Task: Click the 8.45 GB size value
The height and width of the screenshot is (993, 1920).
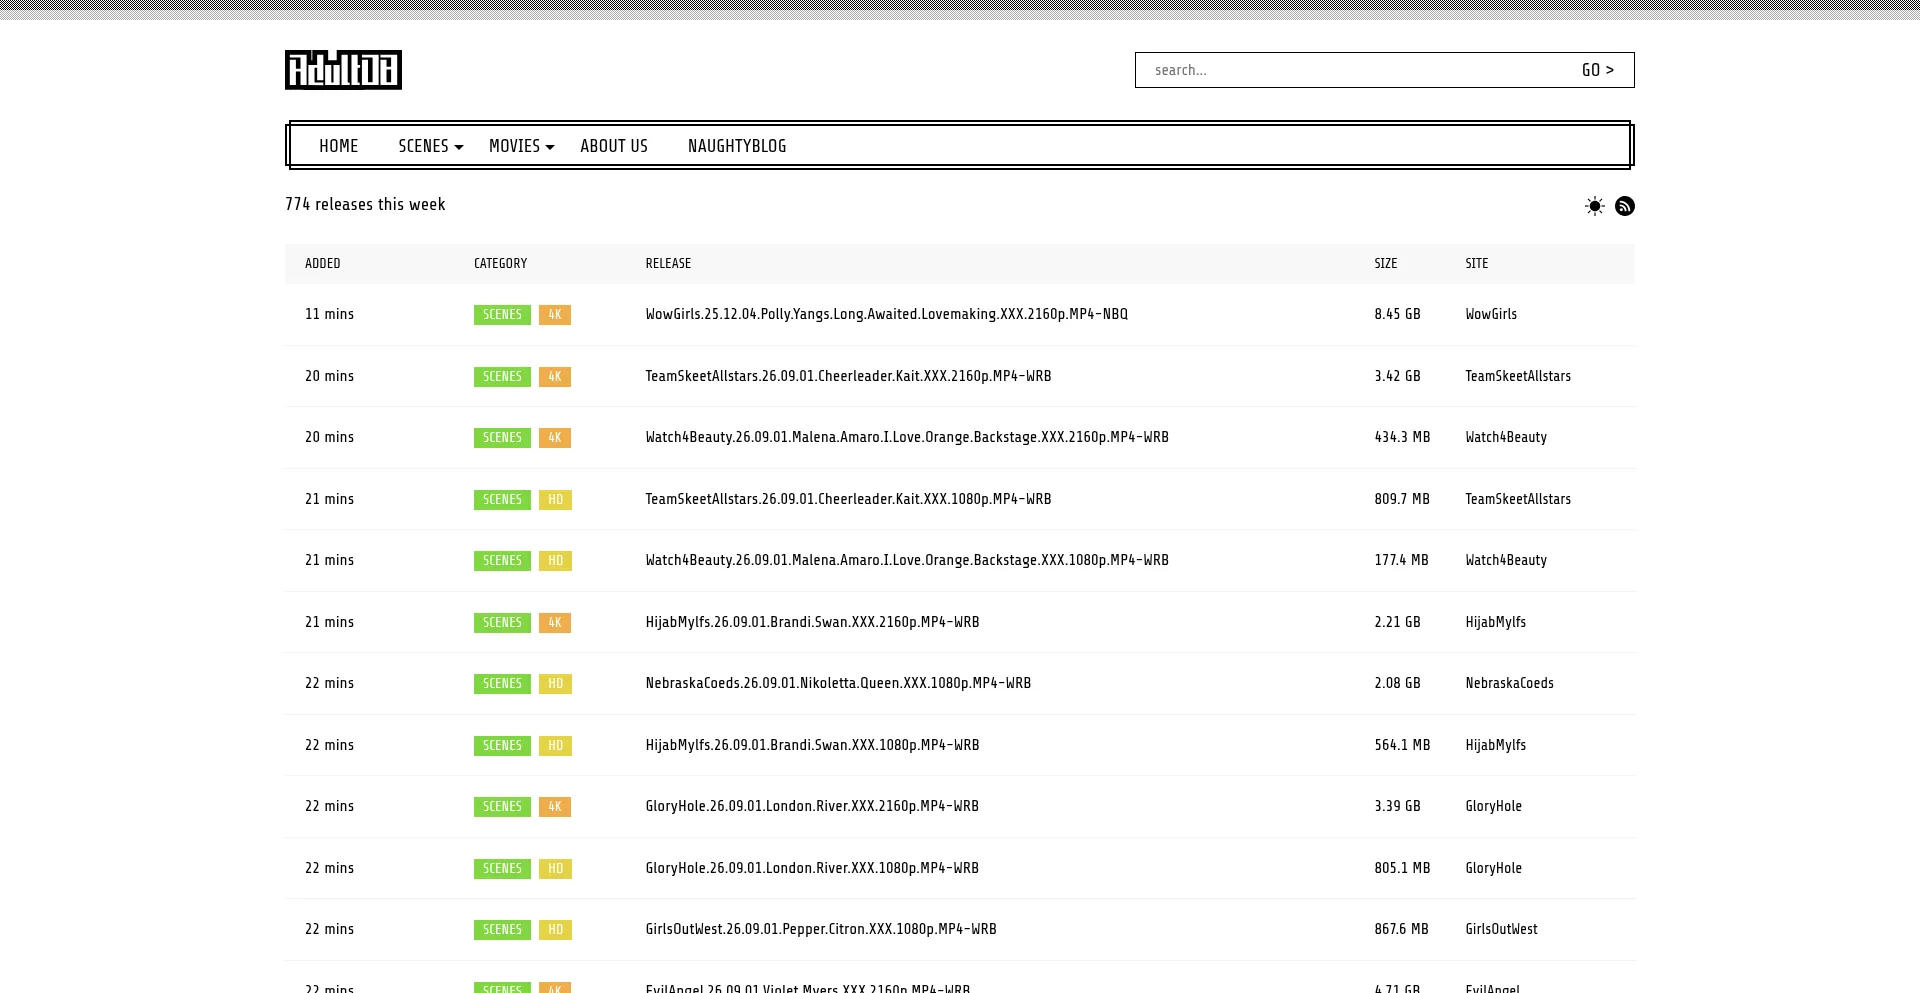Action: (x=1397, y=314)
